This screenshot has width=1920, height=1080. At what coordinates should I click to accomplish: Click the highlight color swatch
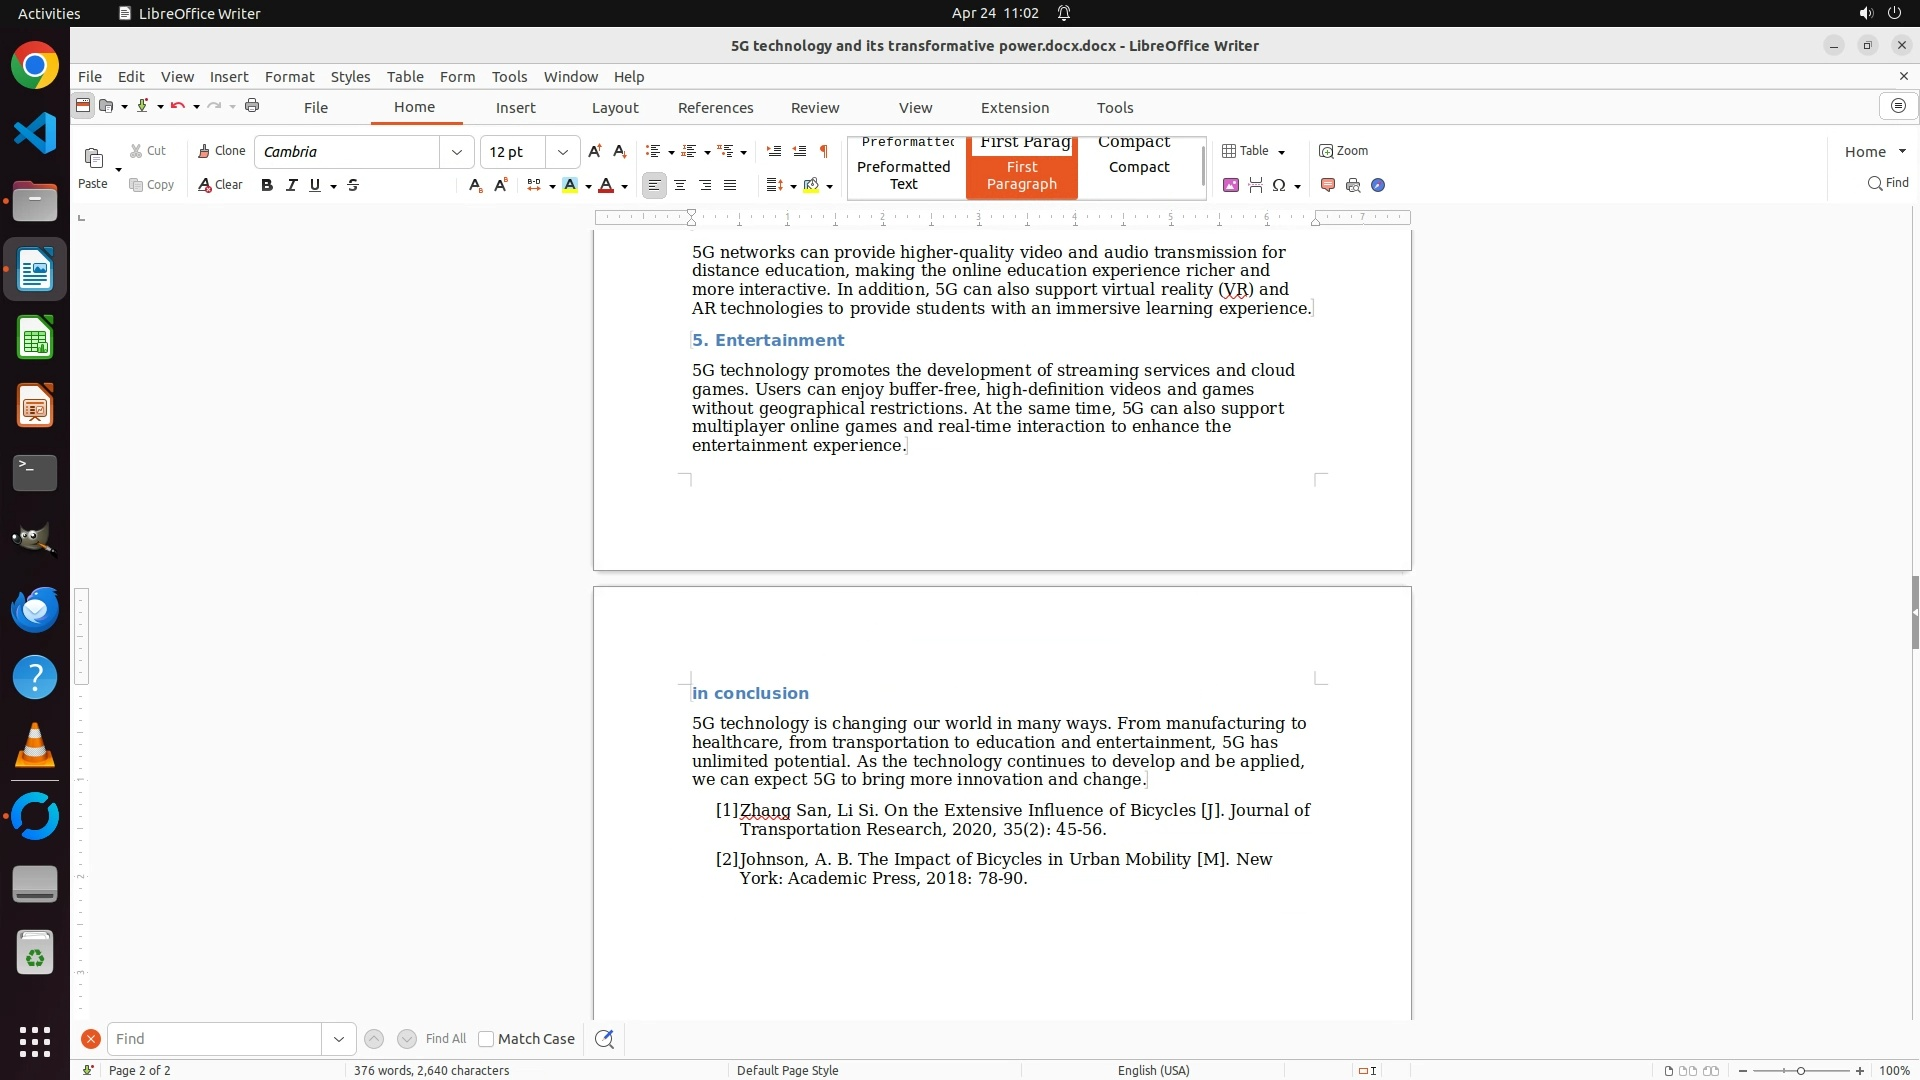(570, 185)
